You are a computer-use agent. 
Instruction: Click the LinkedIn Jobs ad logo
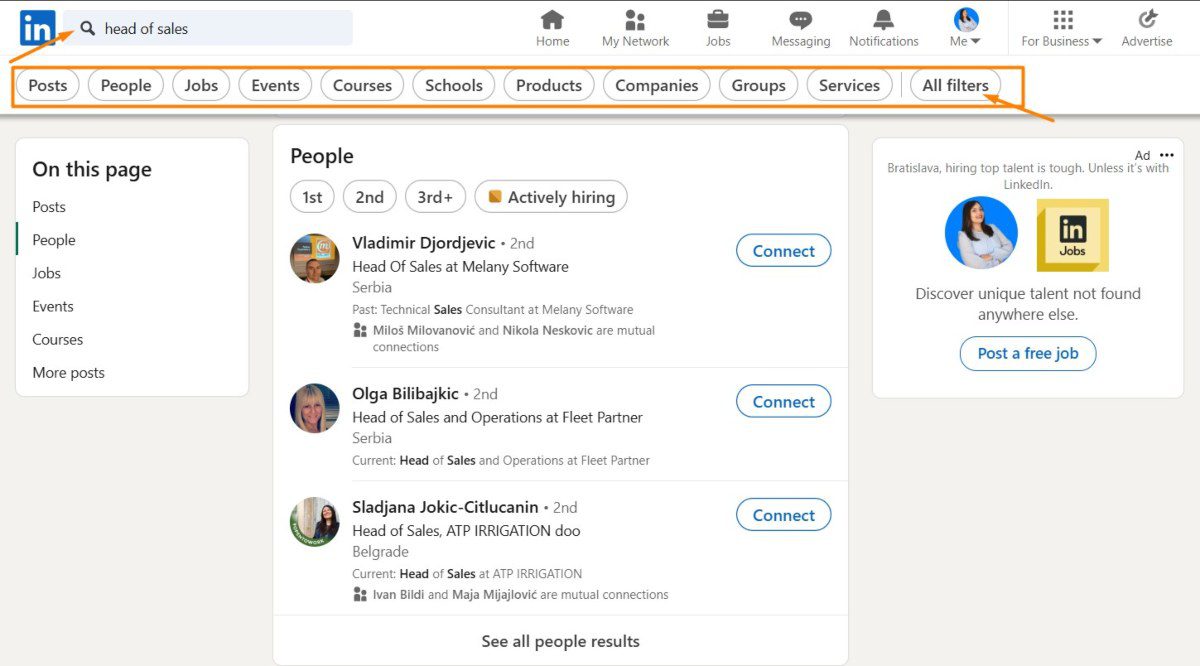(x=1072, y=235)
